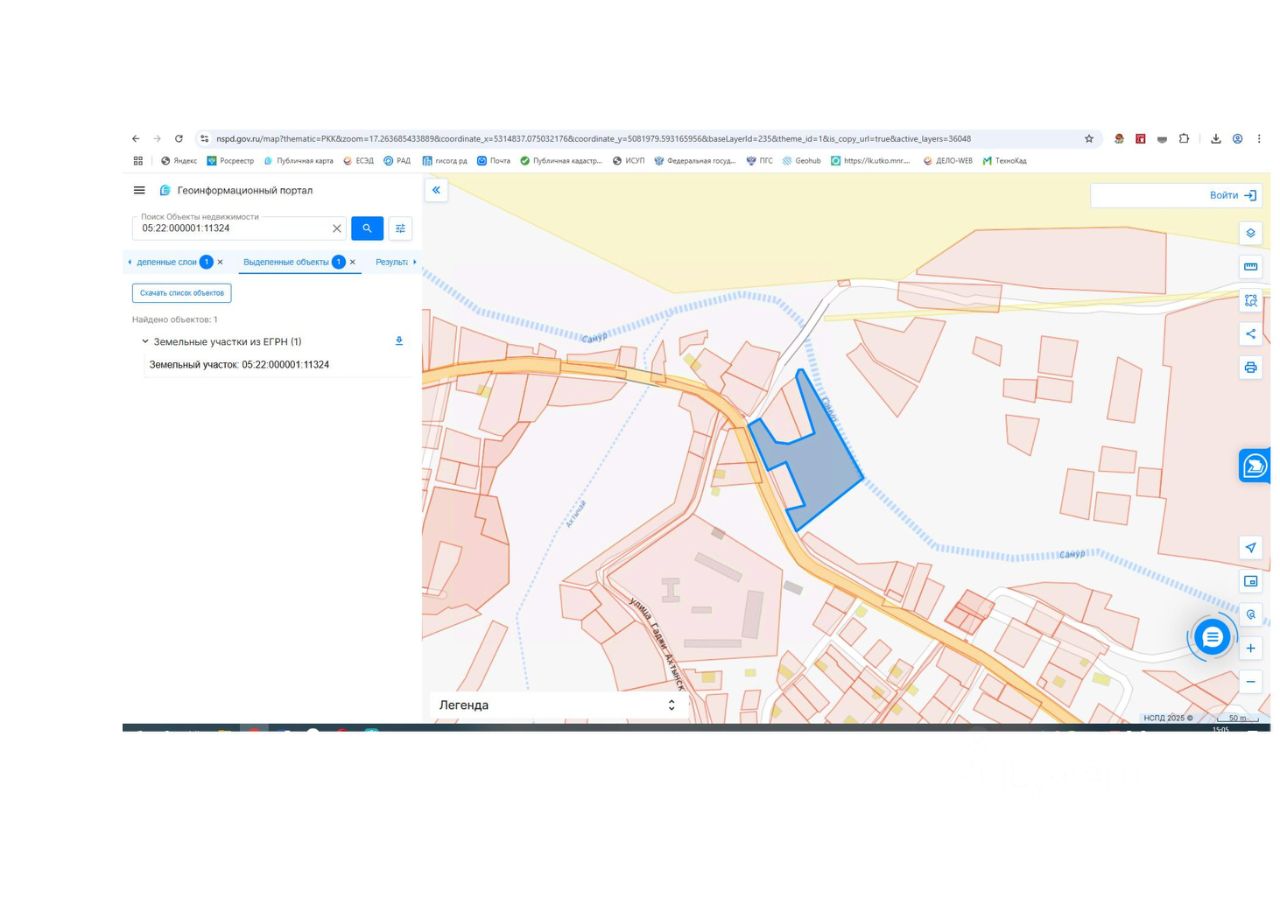Open the Публичная кадастр... bookmark
This screenshot has width=1280, height=905.
561,160
